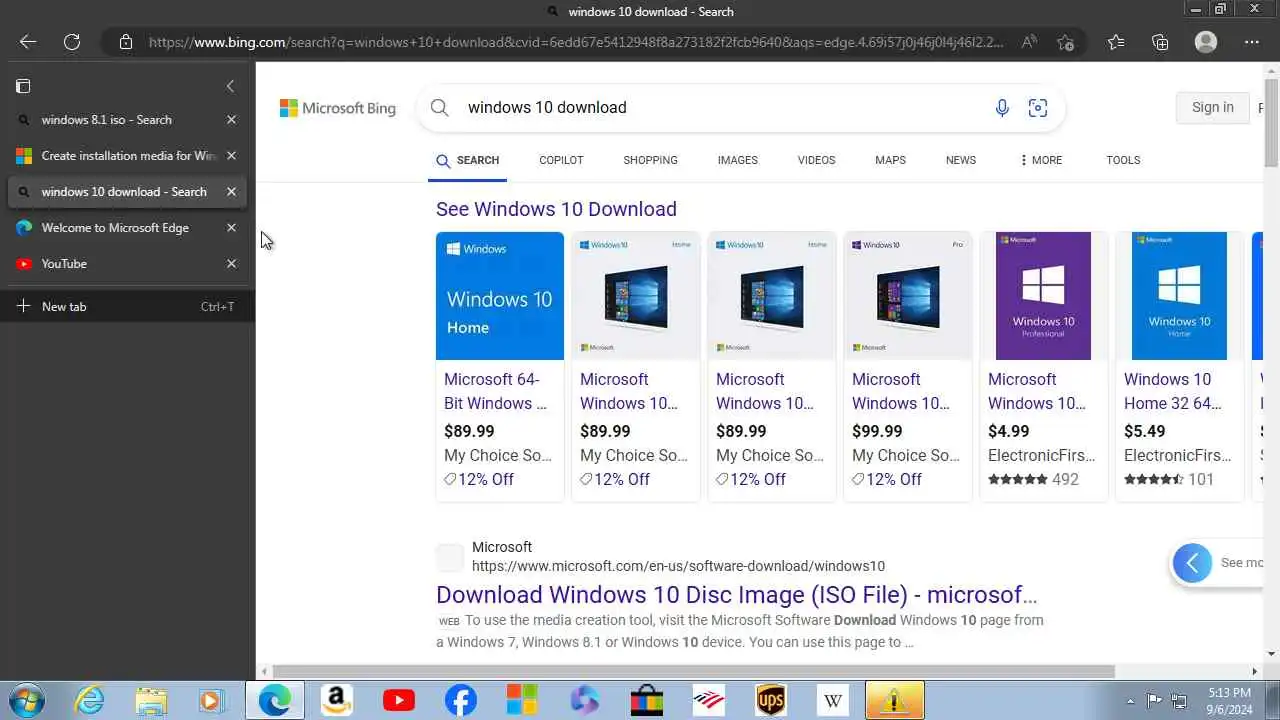
Task: Start voice search with microphone
Action: pos(1002,108)
